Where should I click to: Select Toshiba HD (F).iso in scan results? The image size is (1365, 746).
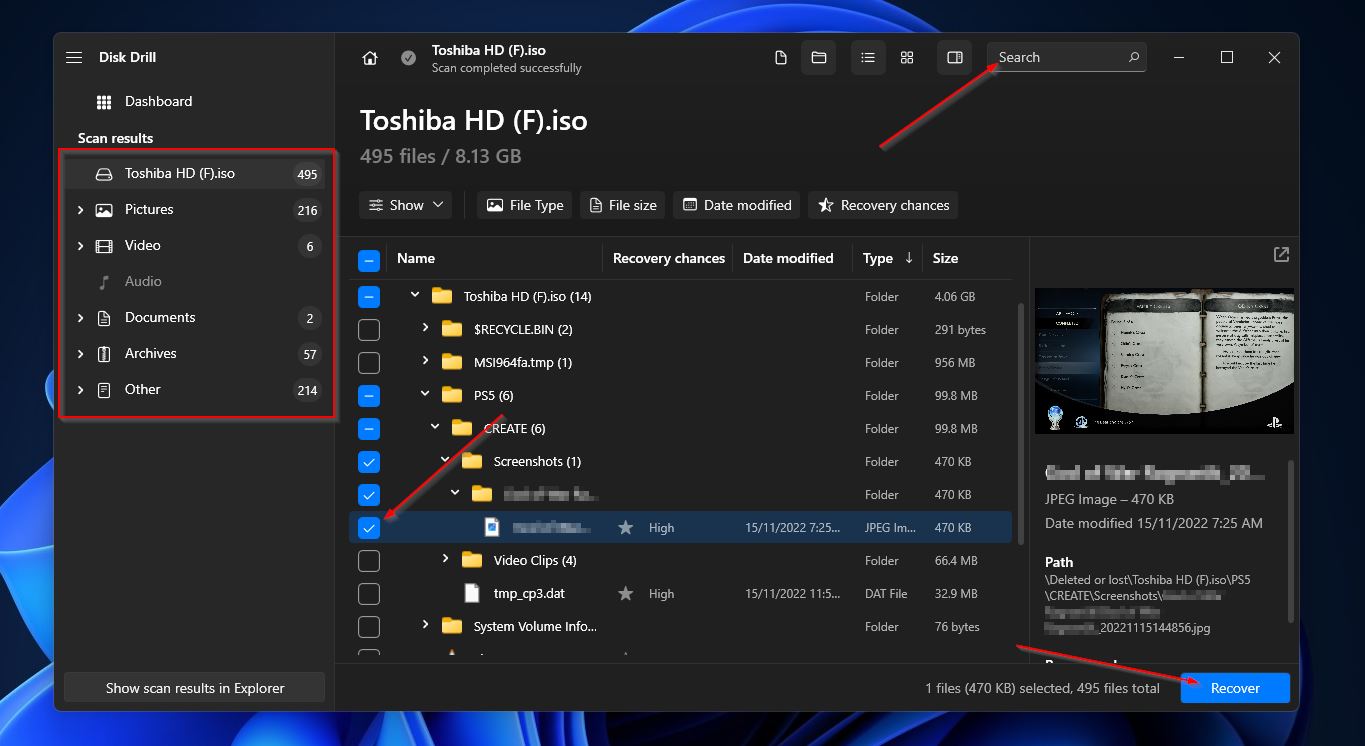coord(195,174)
